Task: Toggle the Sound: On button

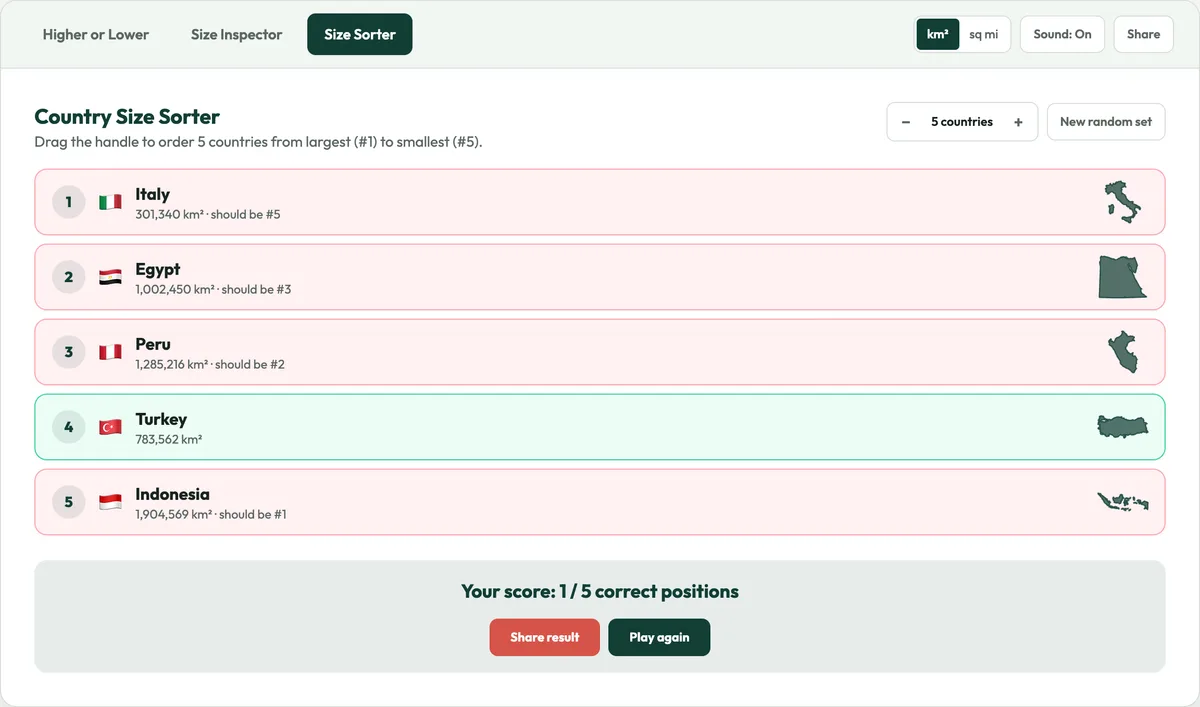Action: point(1062,34)
